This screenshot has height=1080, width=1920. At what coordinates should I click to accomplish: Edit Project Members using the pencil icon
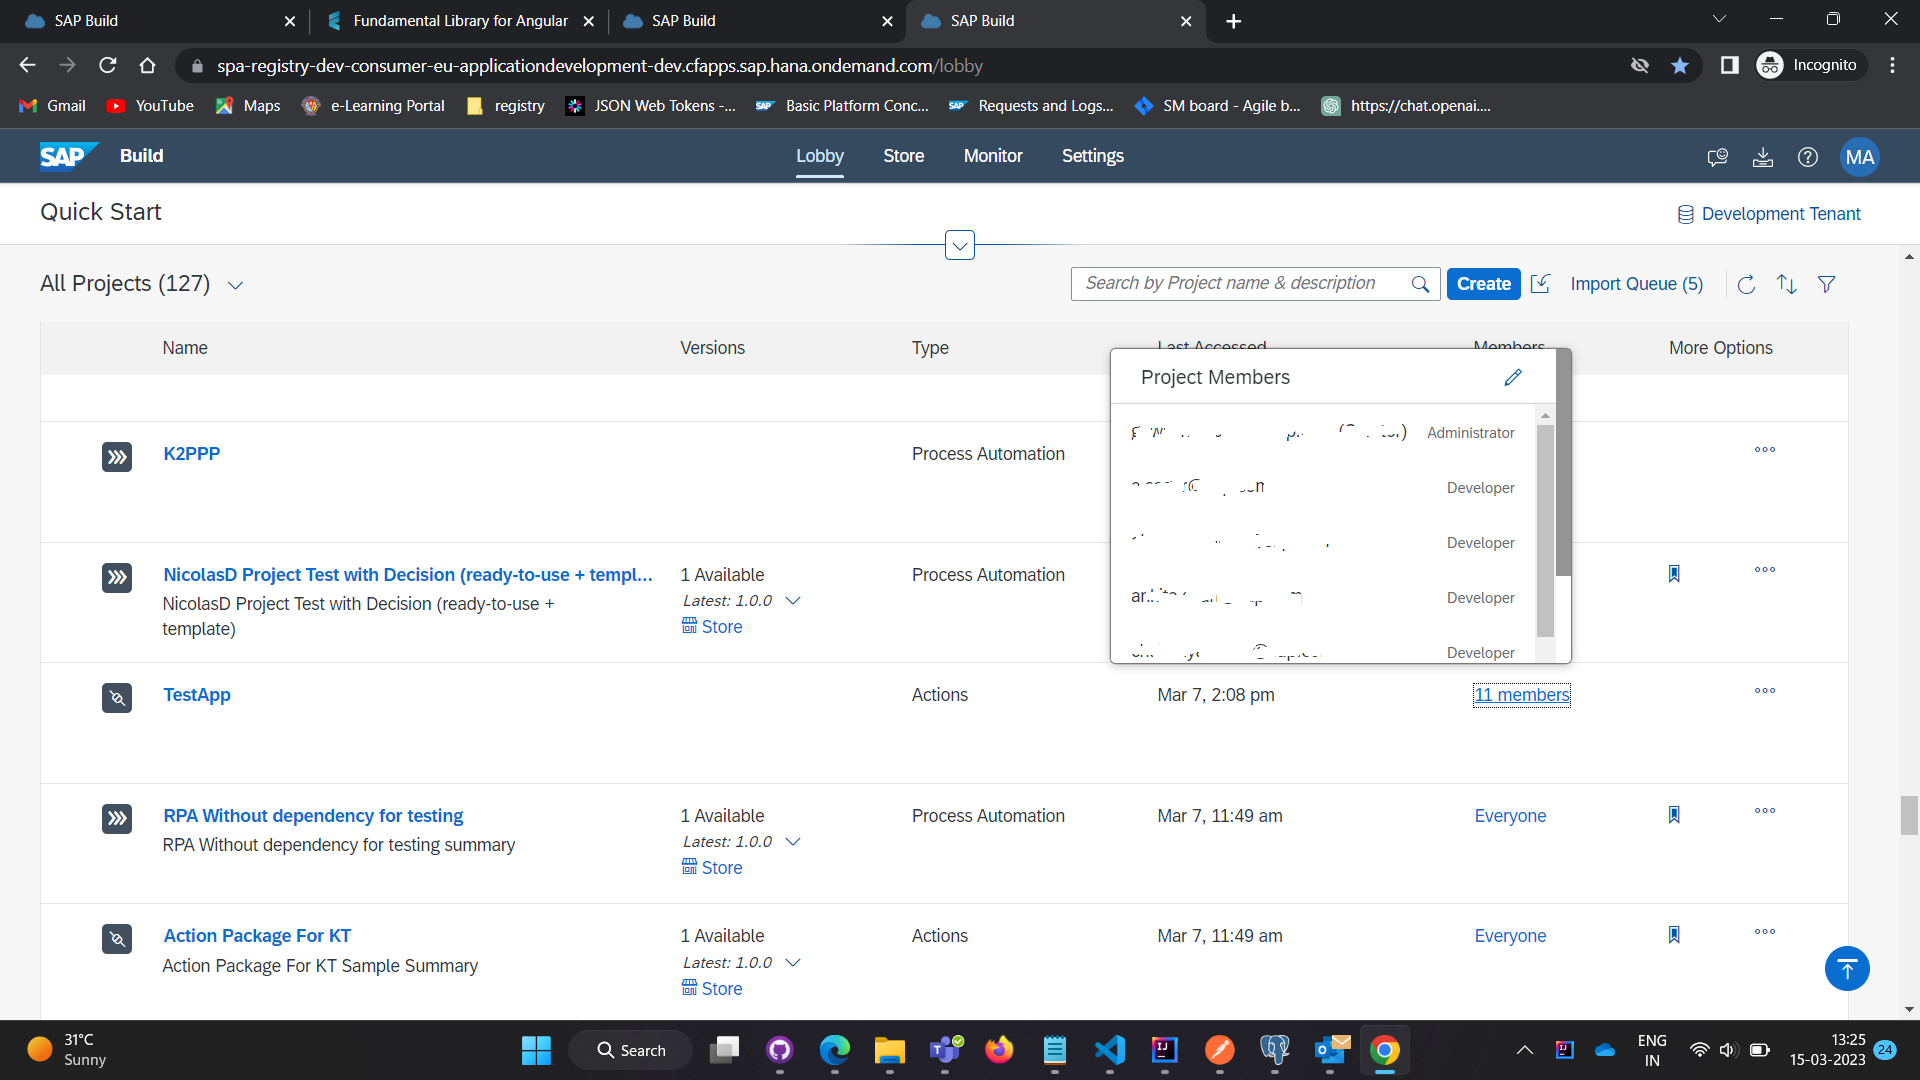click(x=1513, y=377)
